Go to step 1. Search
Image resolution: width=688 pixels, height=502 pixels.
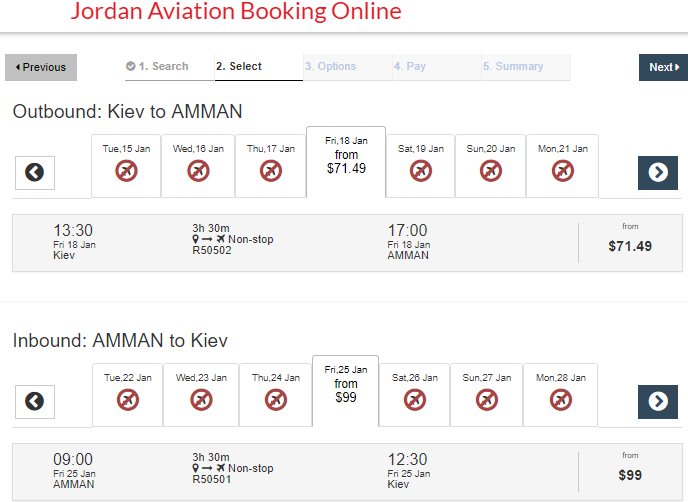[x=158, y=67]
